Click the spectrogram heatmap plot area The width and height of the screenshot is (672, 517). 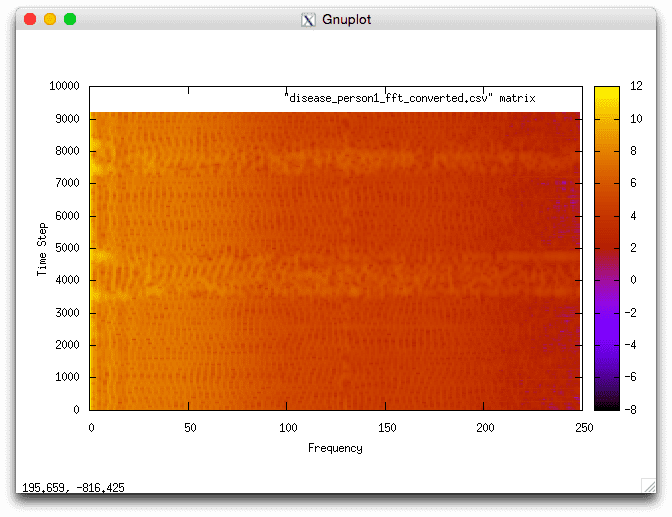336,261
